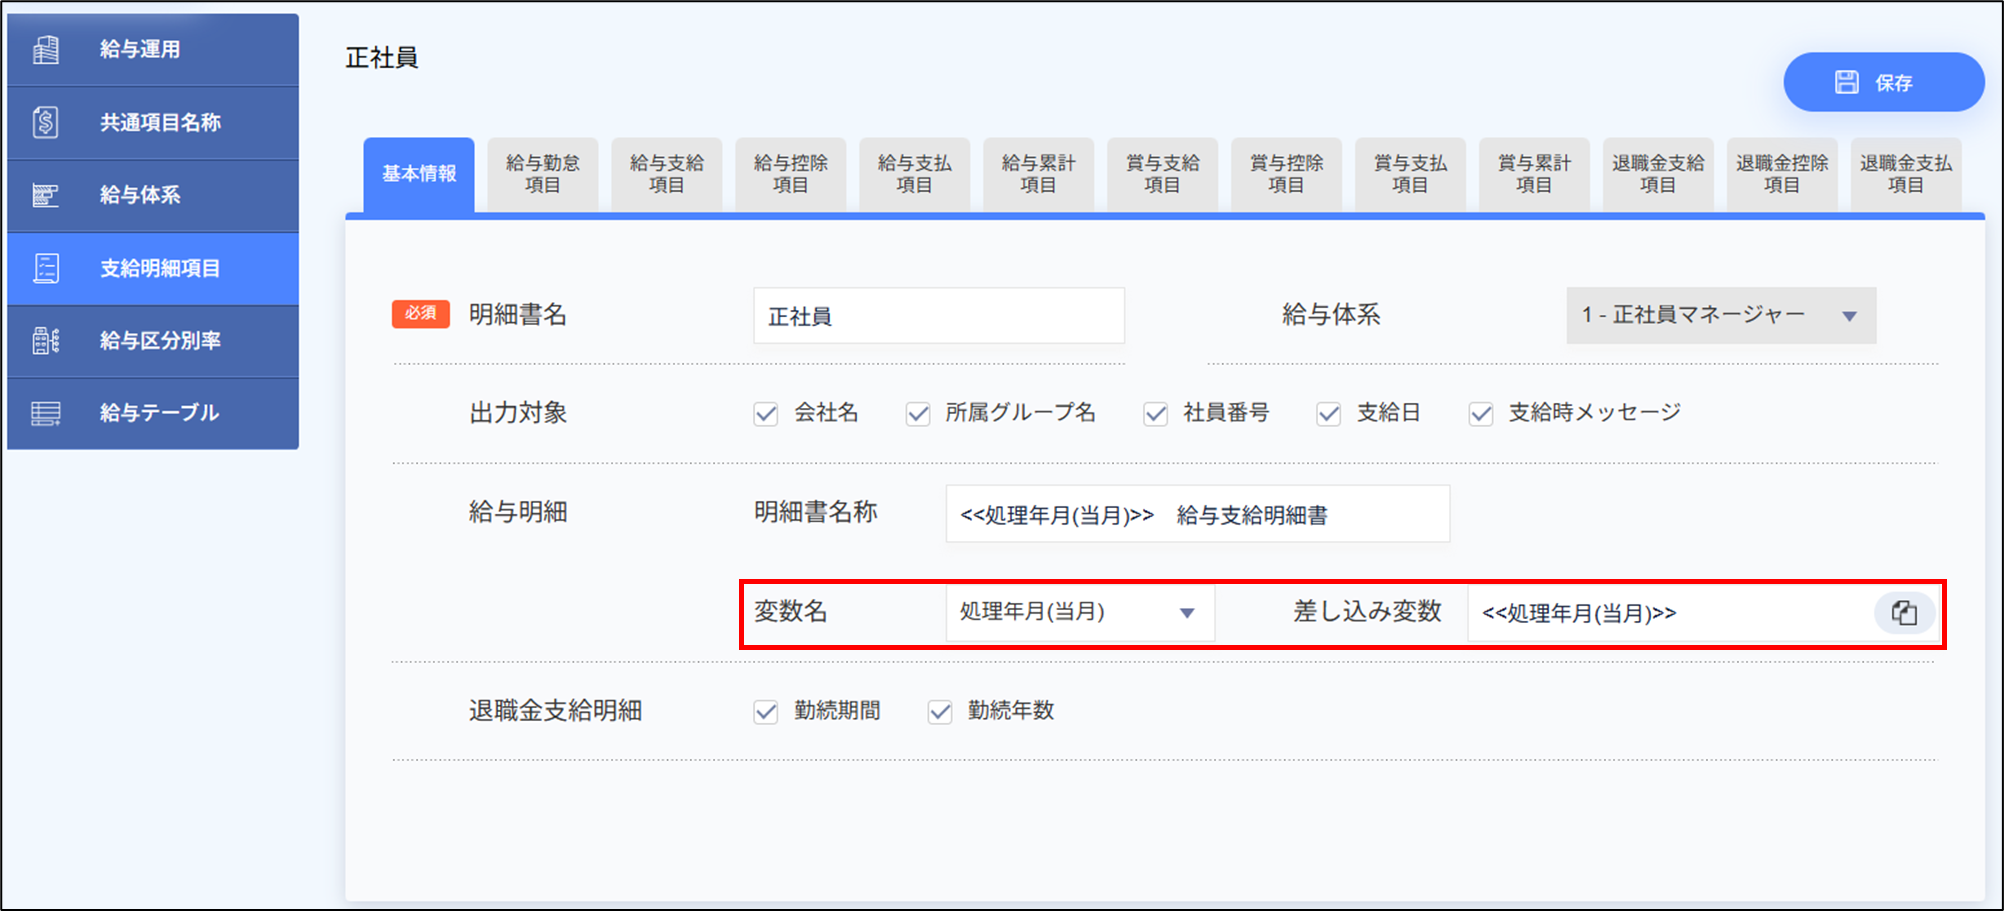The height and width of the screenshot is (911, 2004).
Task: Copy the 差し込み変数 value with copy icon
Action: coord(1904,613)
